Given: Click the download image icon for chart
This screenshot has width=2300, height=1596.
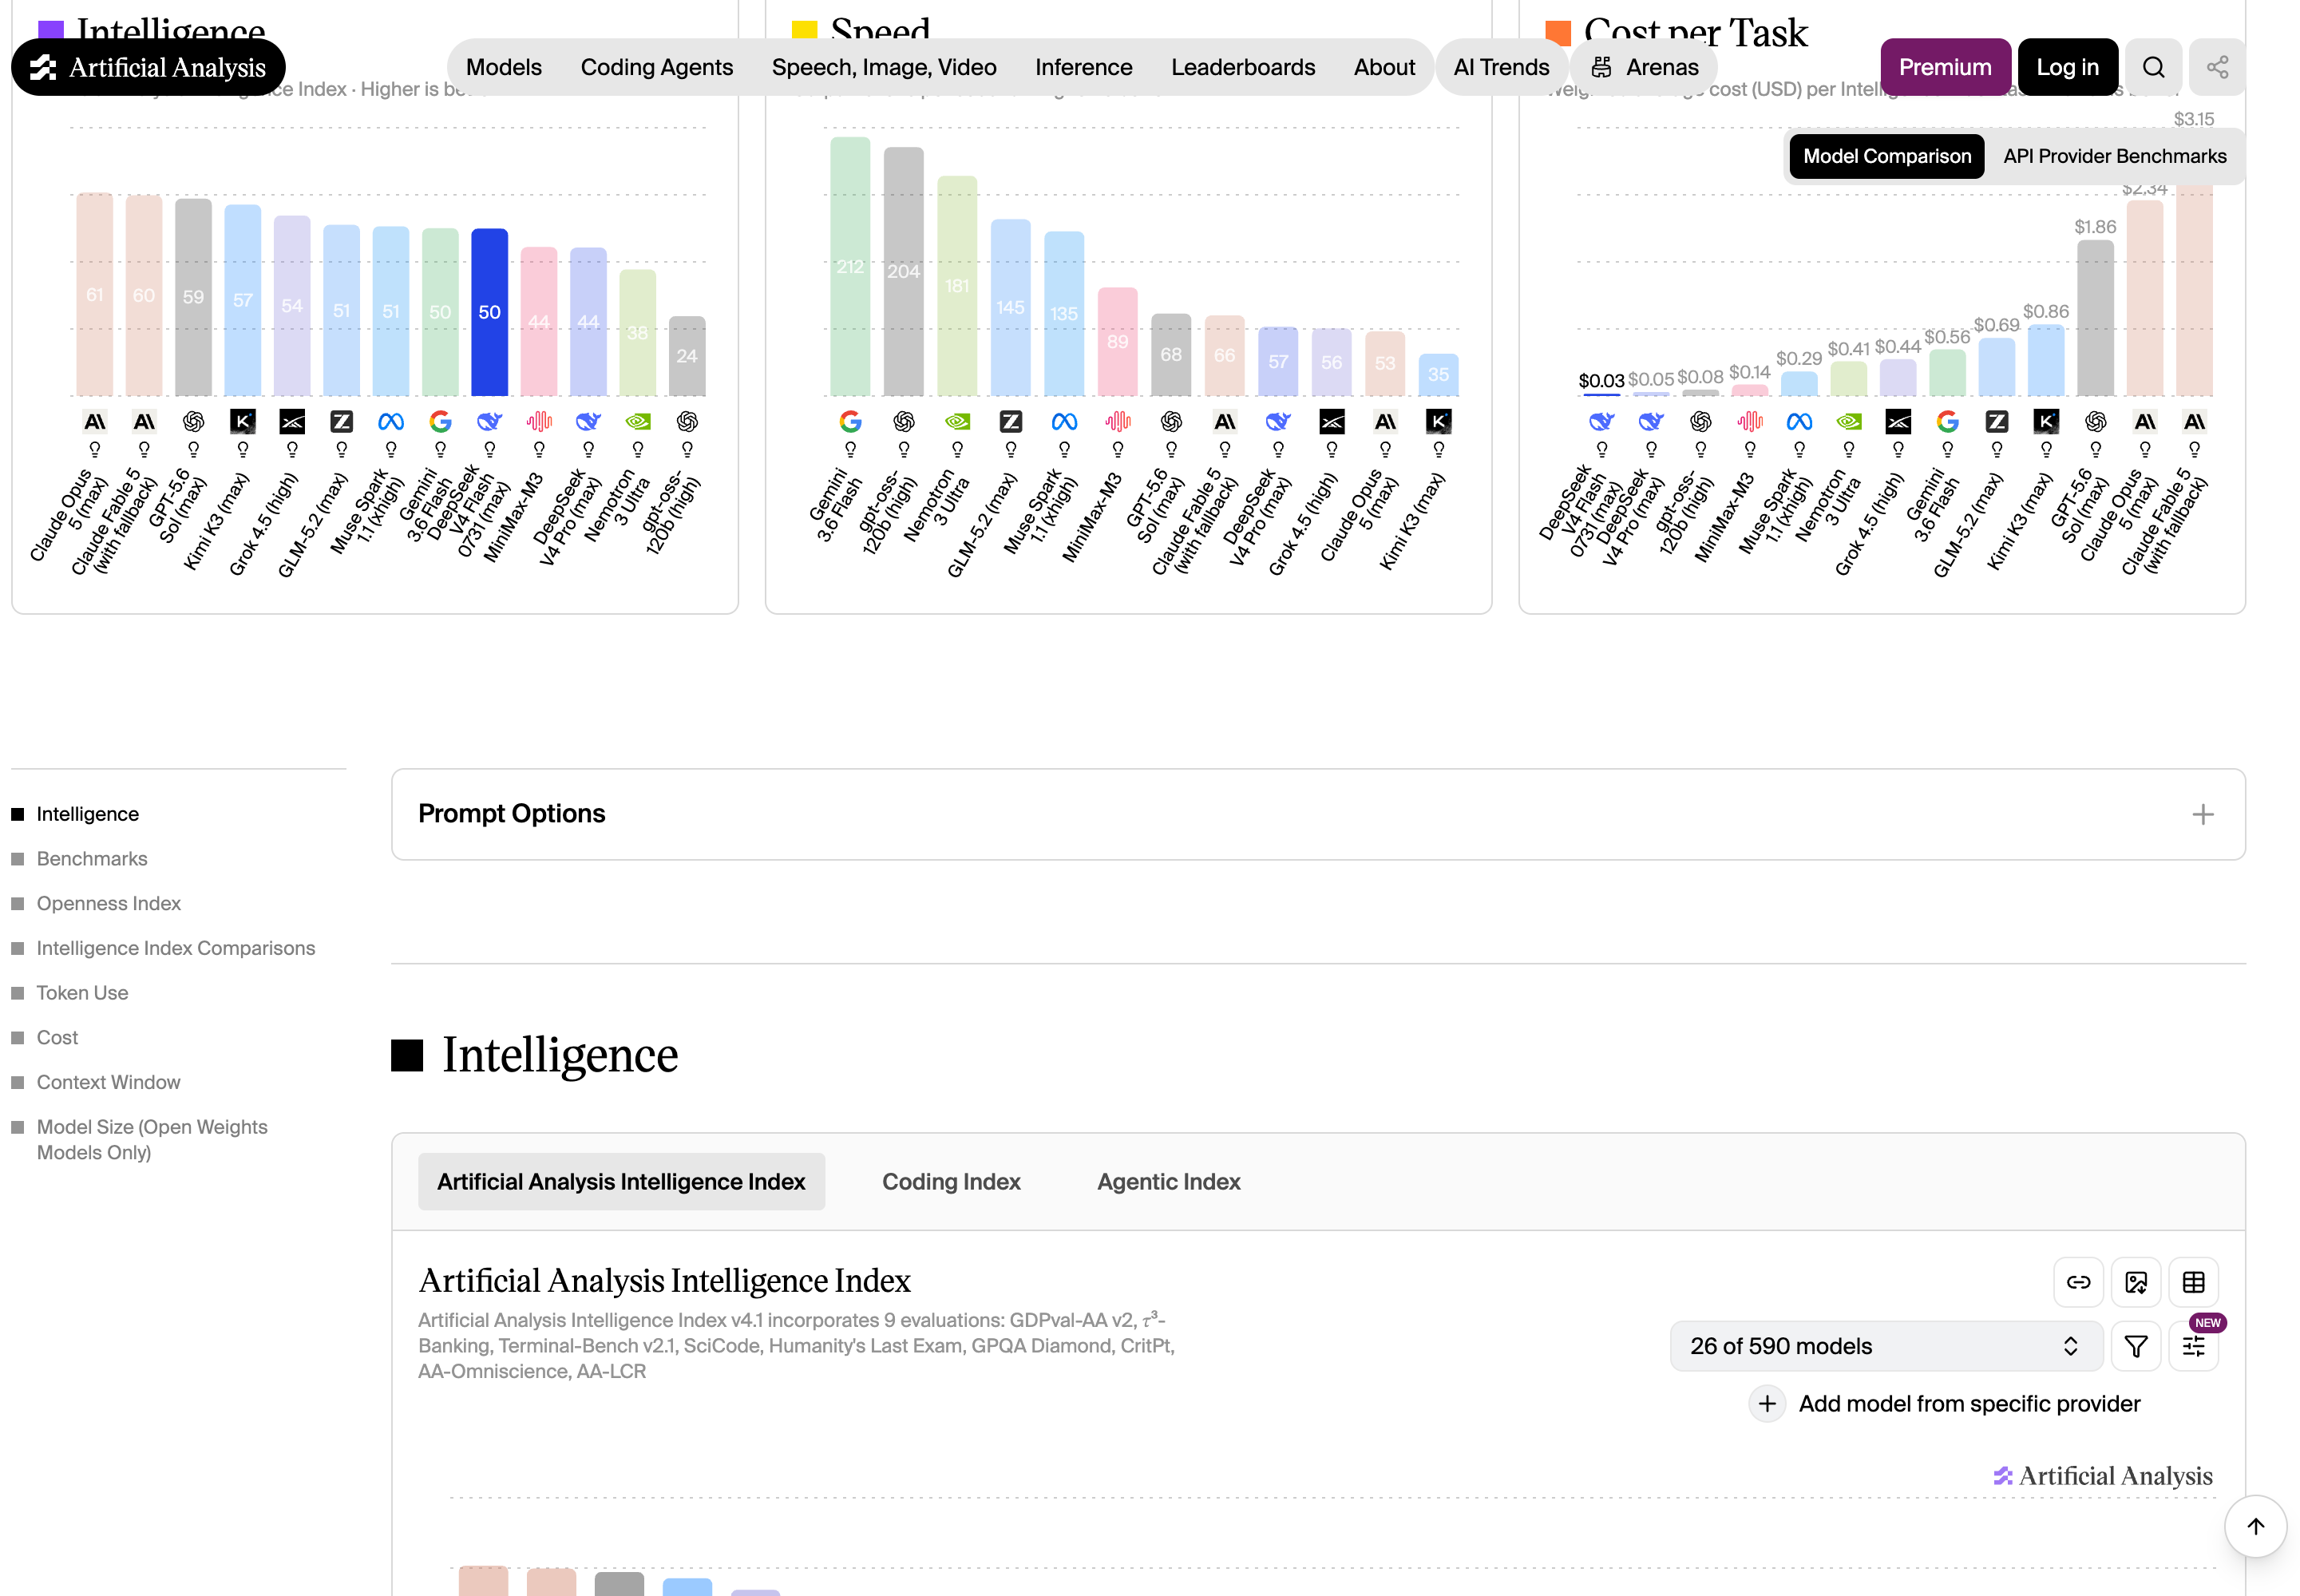Looking at the screenshot, I should click(x=2136, y=1282).
